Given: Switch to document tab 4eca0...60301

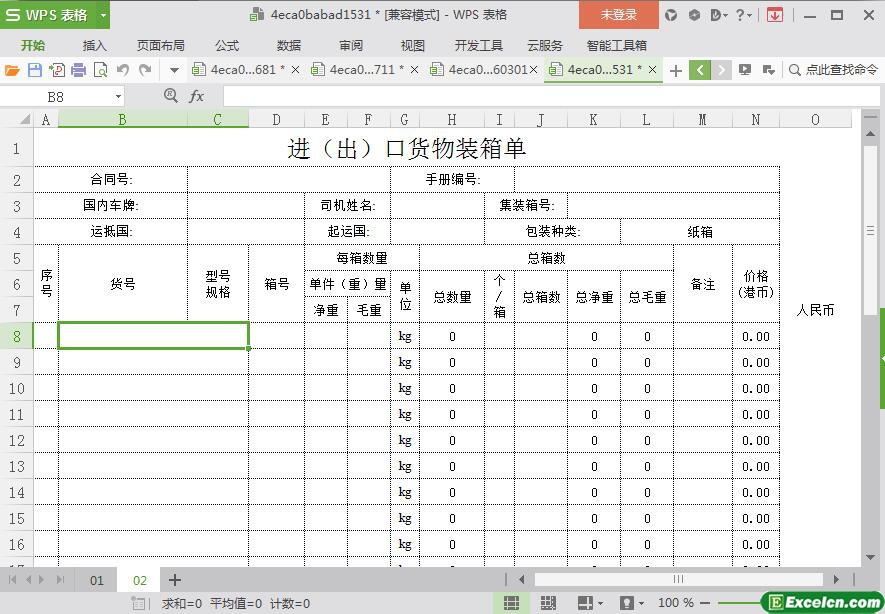Looking at the screenshot, I should 480,70.
